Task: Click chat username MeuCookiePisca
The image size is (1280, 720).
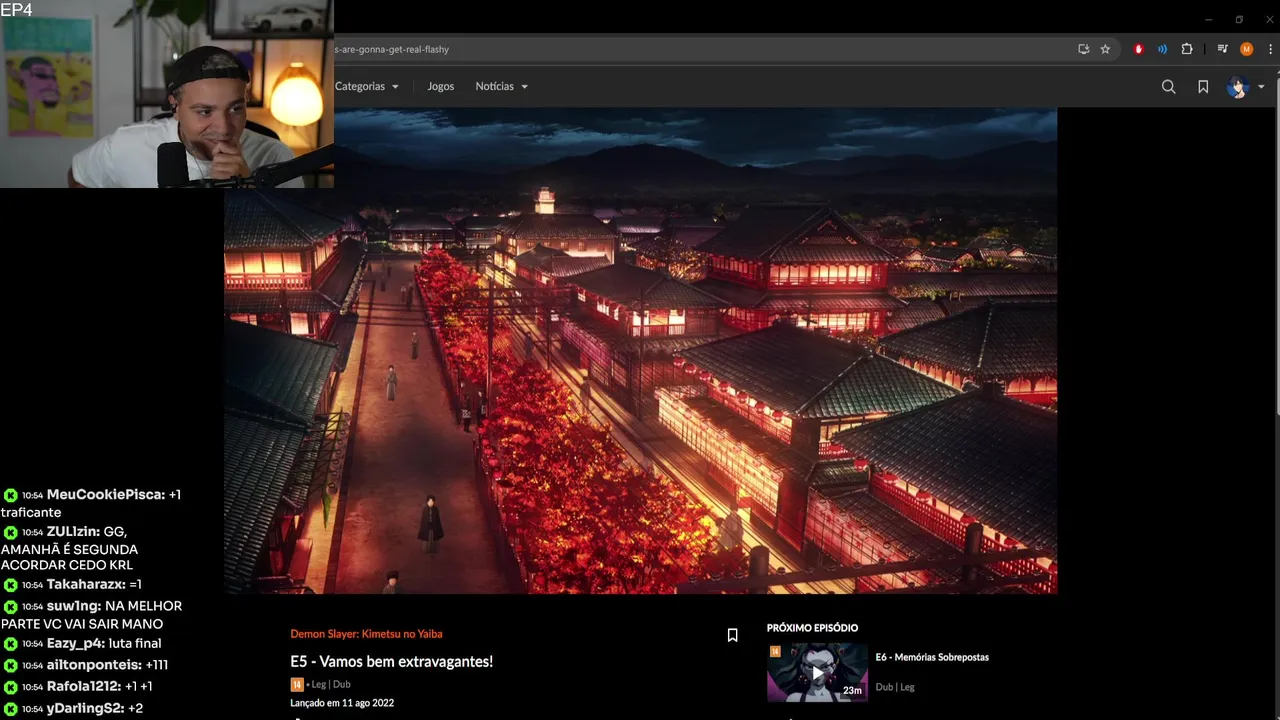Action: point(105,495)
